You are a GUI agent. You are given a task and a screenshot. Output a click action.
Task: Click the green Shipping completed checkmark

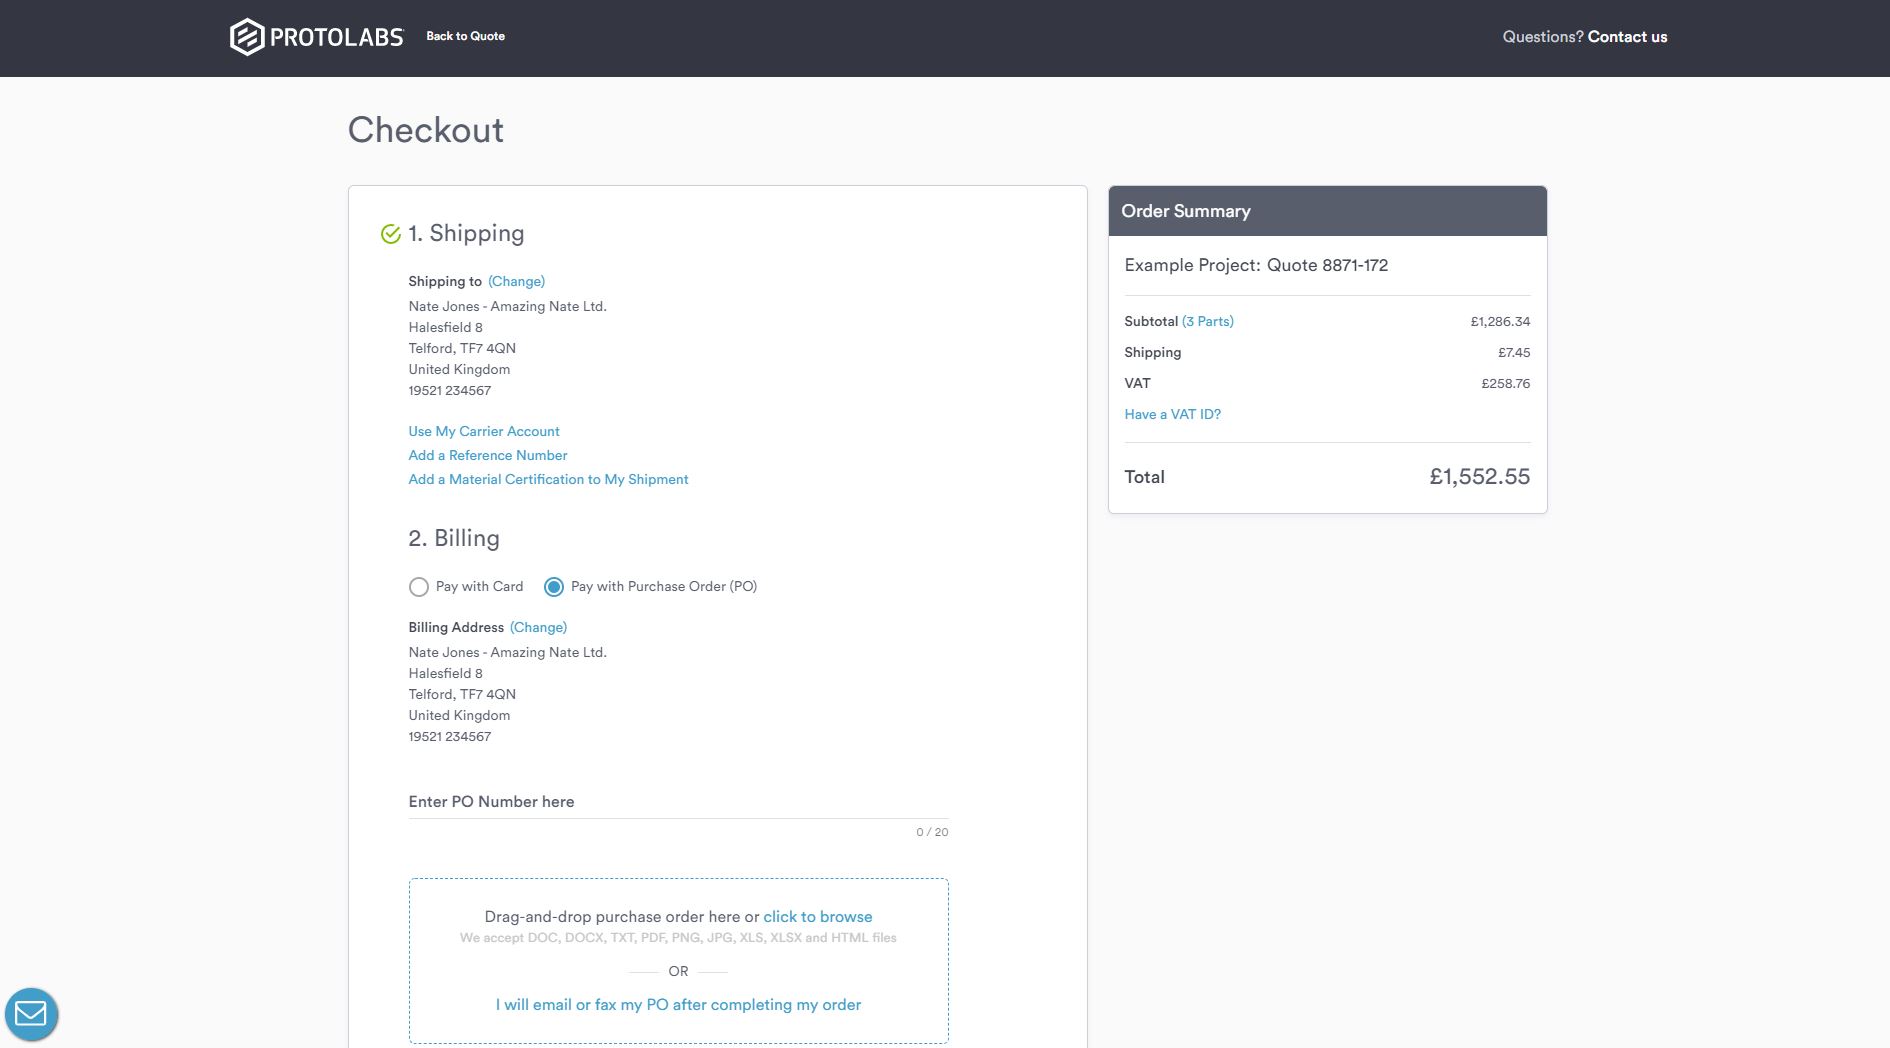[390, 234]
